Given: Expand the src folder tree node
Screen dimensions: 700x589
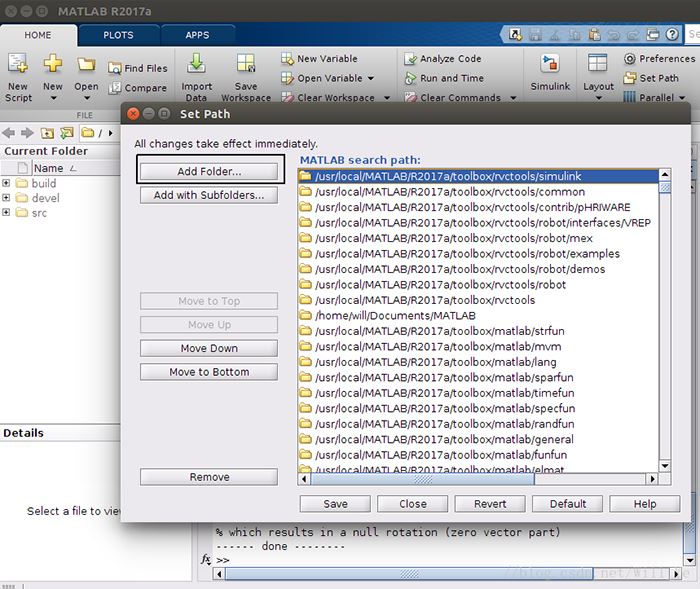Looking at the screenshot, I should tap(6, 213).
